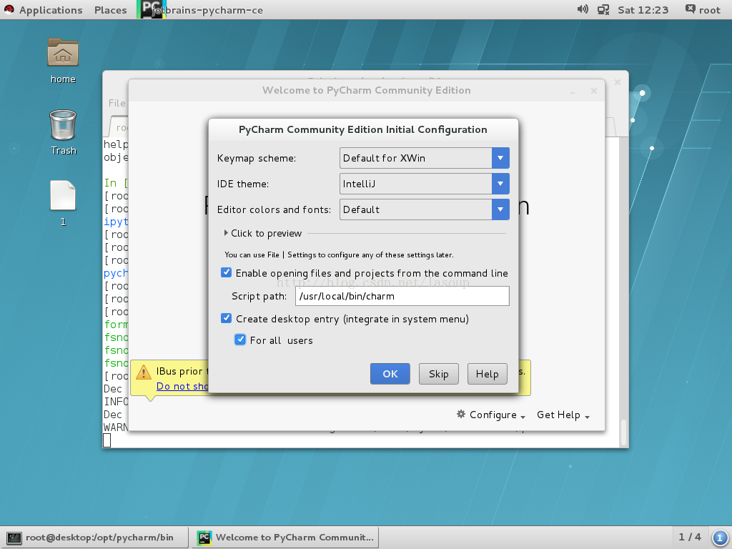The width and height of the screenshot is (732, 549).
Task: Click the IBus warning triangle icon
Action: pos(143,372)
